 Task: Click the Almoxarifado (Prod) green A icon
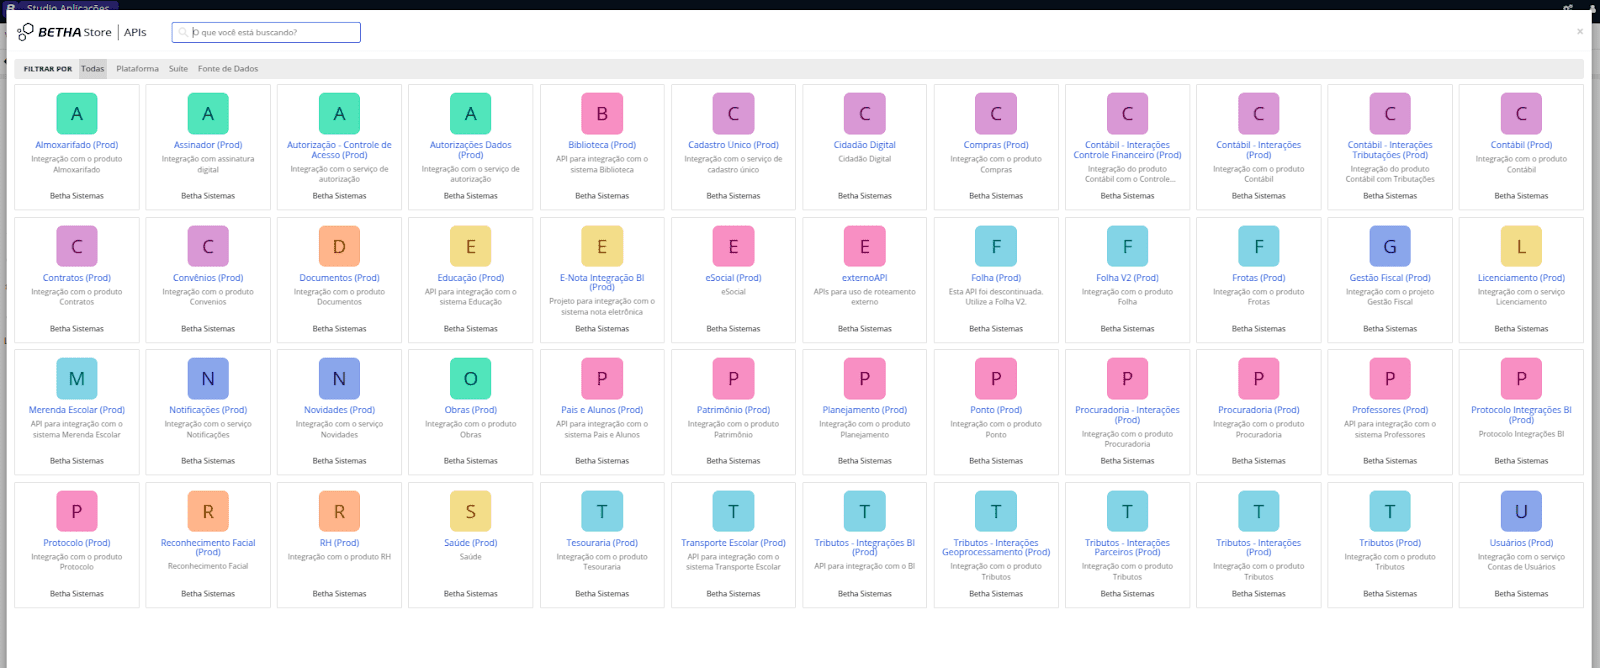coord(77,114)
